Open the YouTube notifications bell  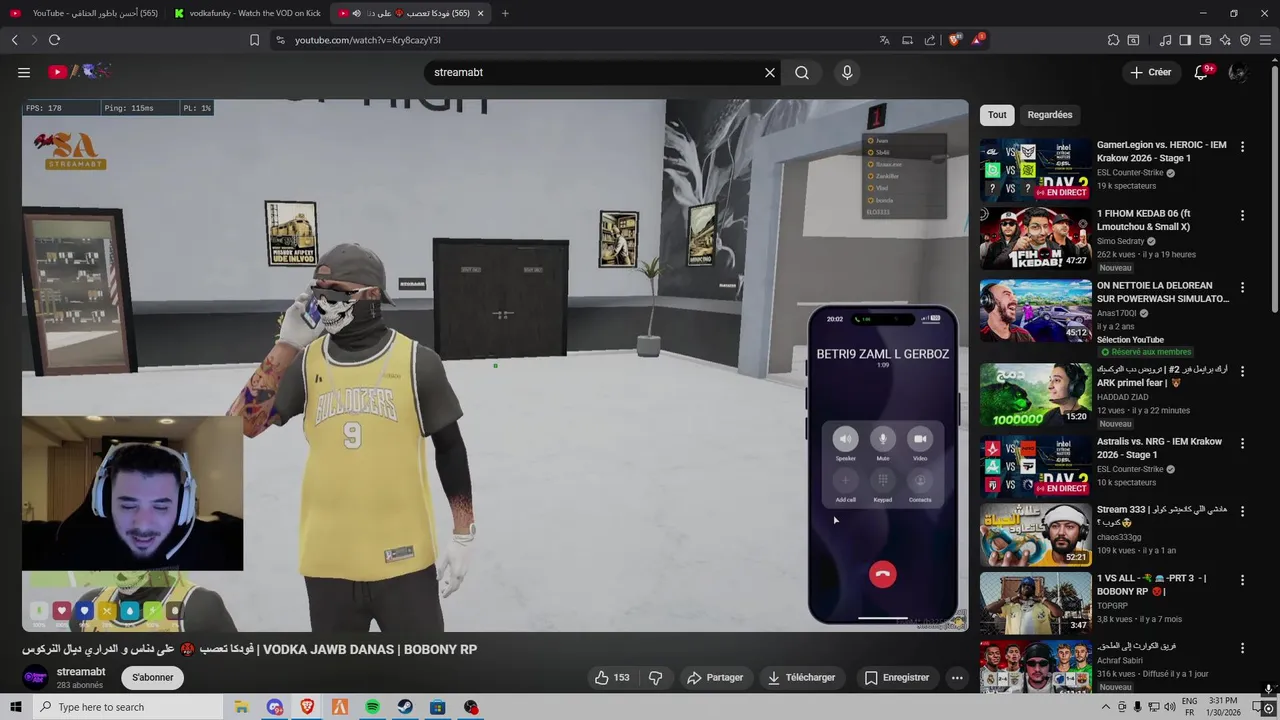point(1202,72)
